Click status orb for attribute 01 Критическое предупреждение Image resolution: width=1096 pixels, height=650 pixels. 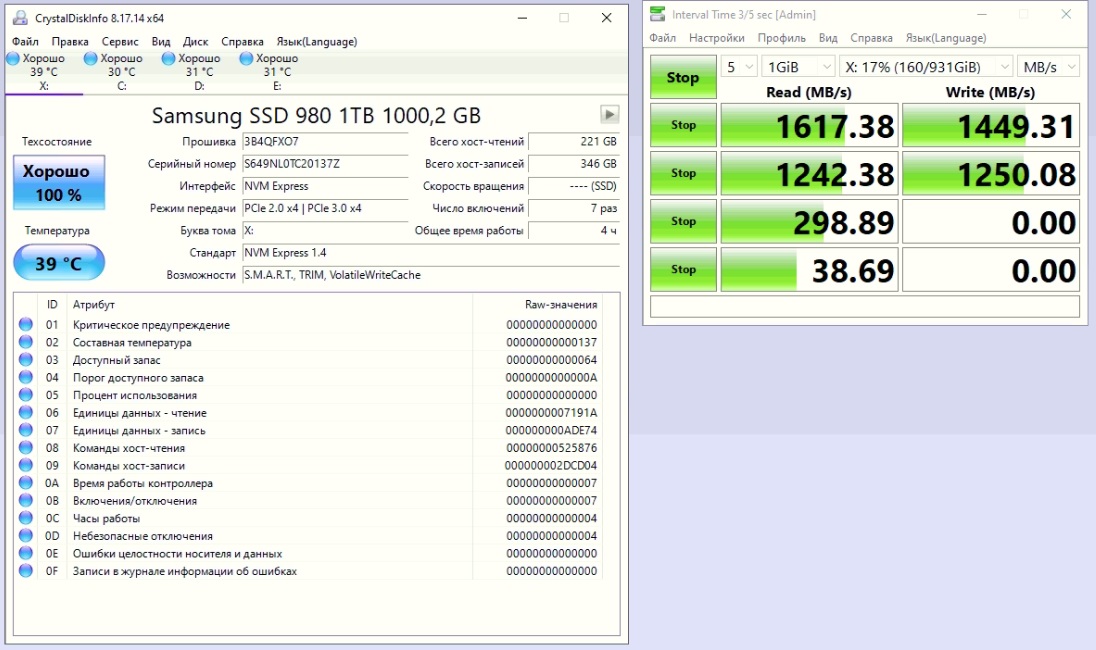[x=26, y=324]
